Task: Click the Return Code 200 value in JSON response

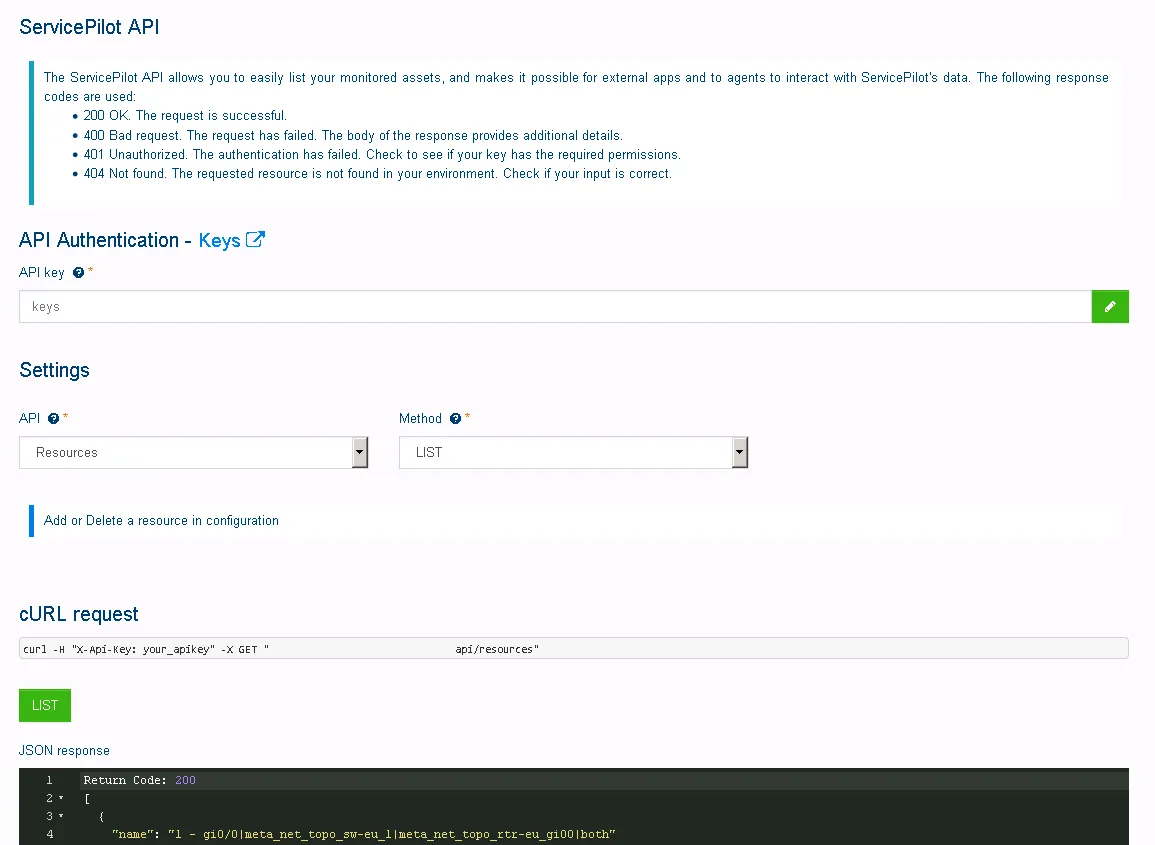Action: 185,779
